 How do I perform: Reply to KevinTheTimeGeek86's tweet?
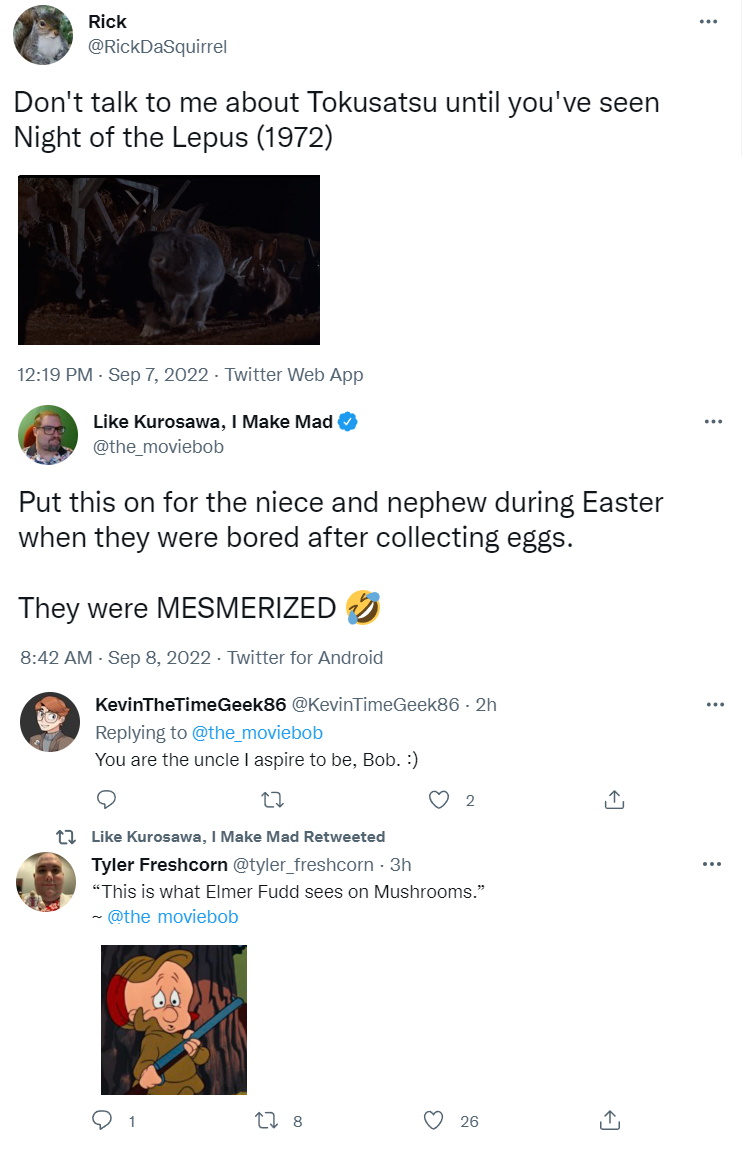click(x=107, y=799)
